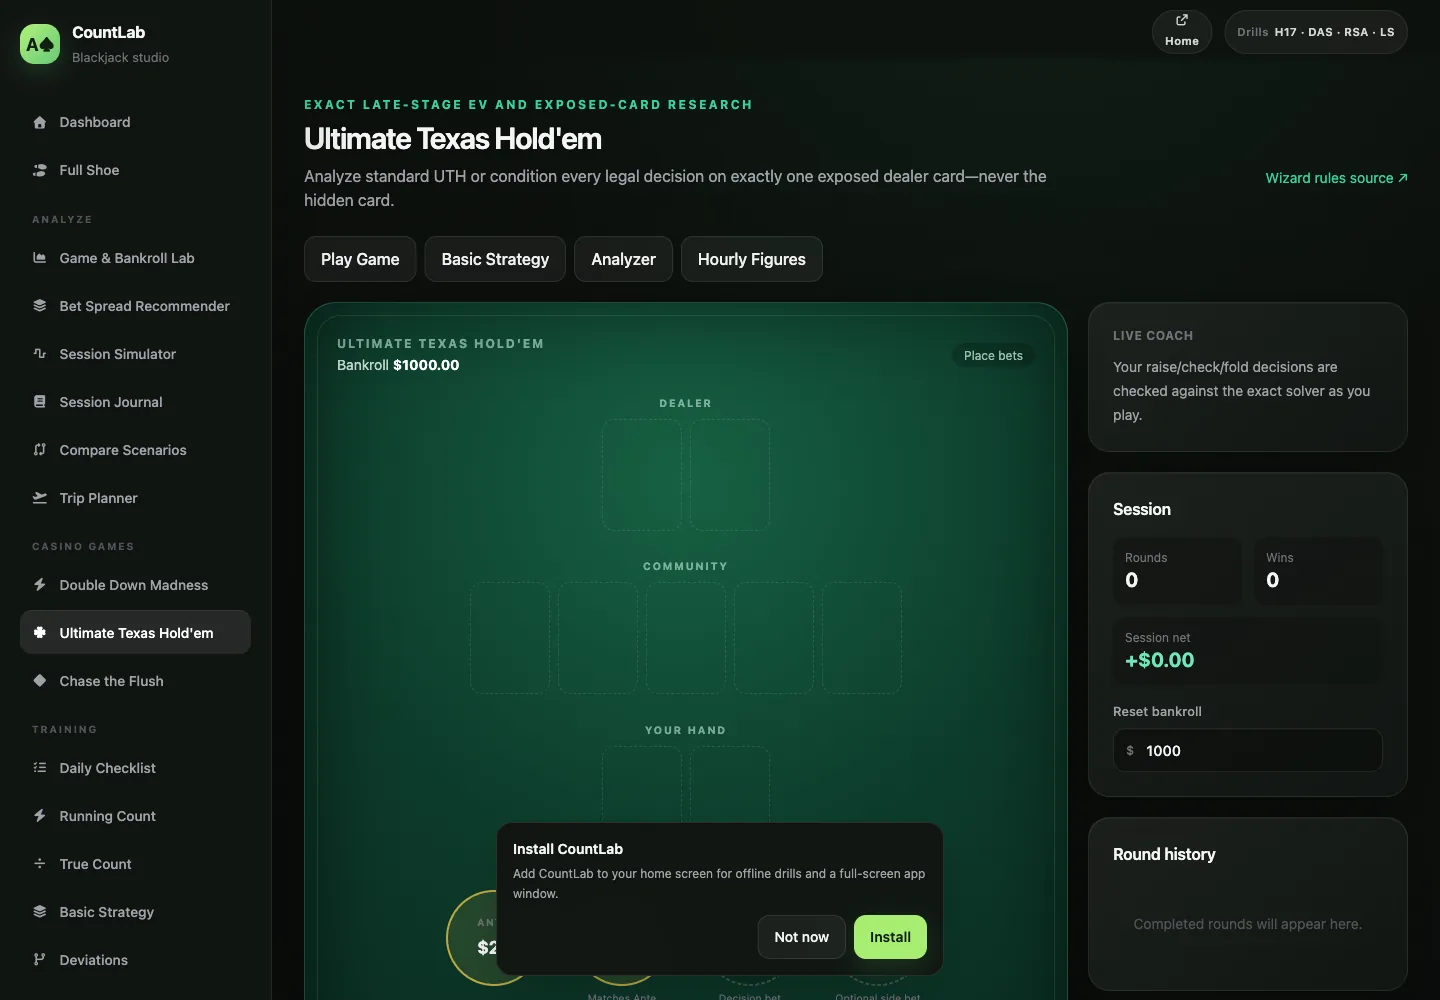Click Install in the install prompt
The height and width of the screenshot is (1000, 1440).
(x=890, y=937)
